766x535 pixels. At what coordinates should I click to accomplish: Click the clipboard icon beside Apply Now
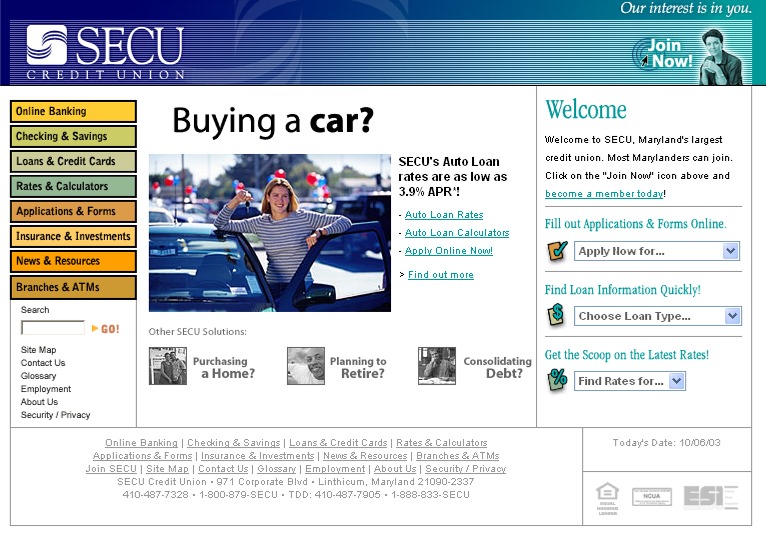click(x=558, y=251)
